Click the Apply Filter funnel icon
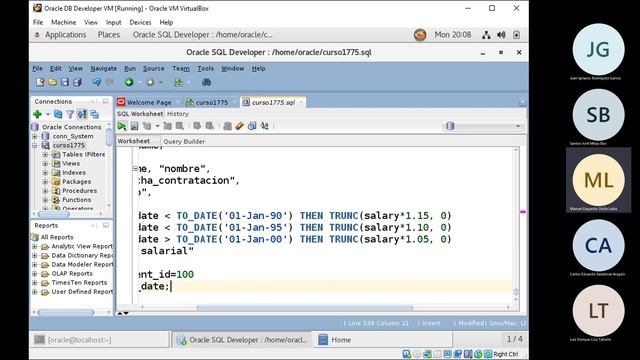This screenshot has height=360, width=640. (x=70, y=114)
